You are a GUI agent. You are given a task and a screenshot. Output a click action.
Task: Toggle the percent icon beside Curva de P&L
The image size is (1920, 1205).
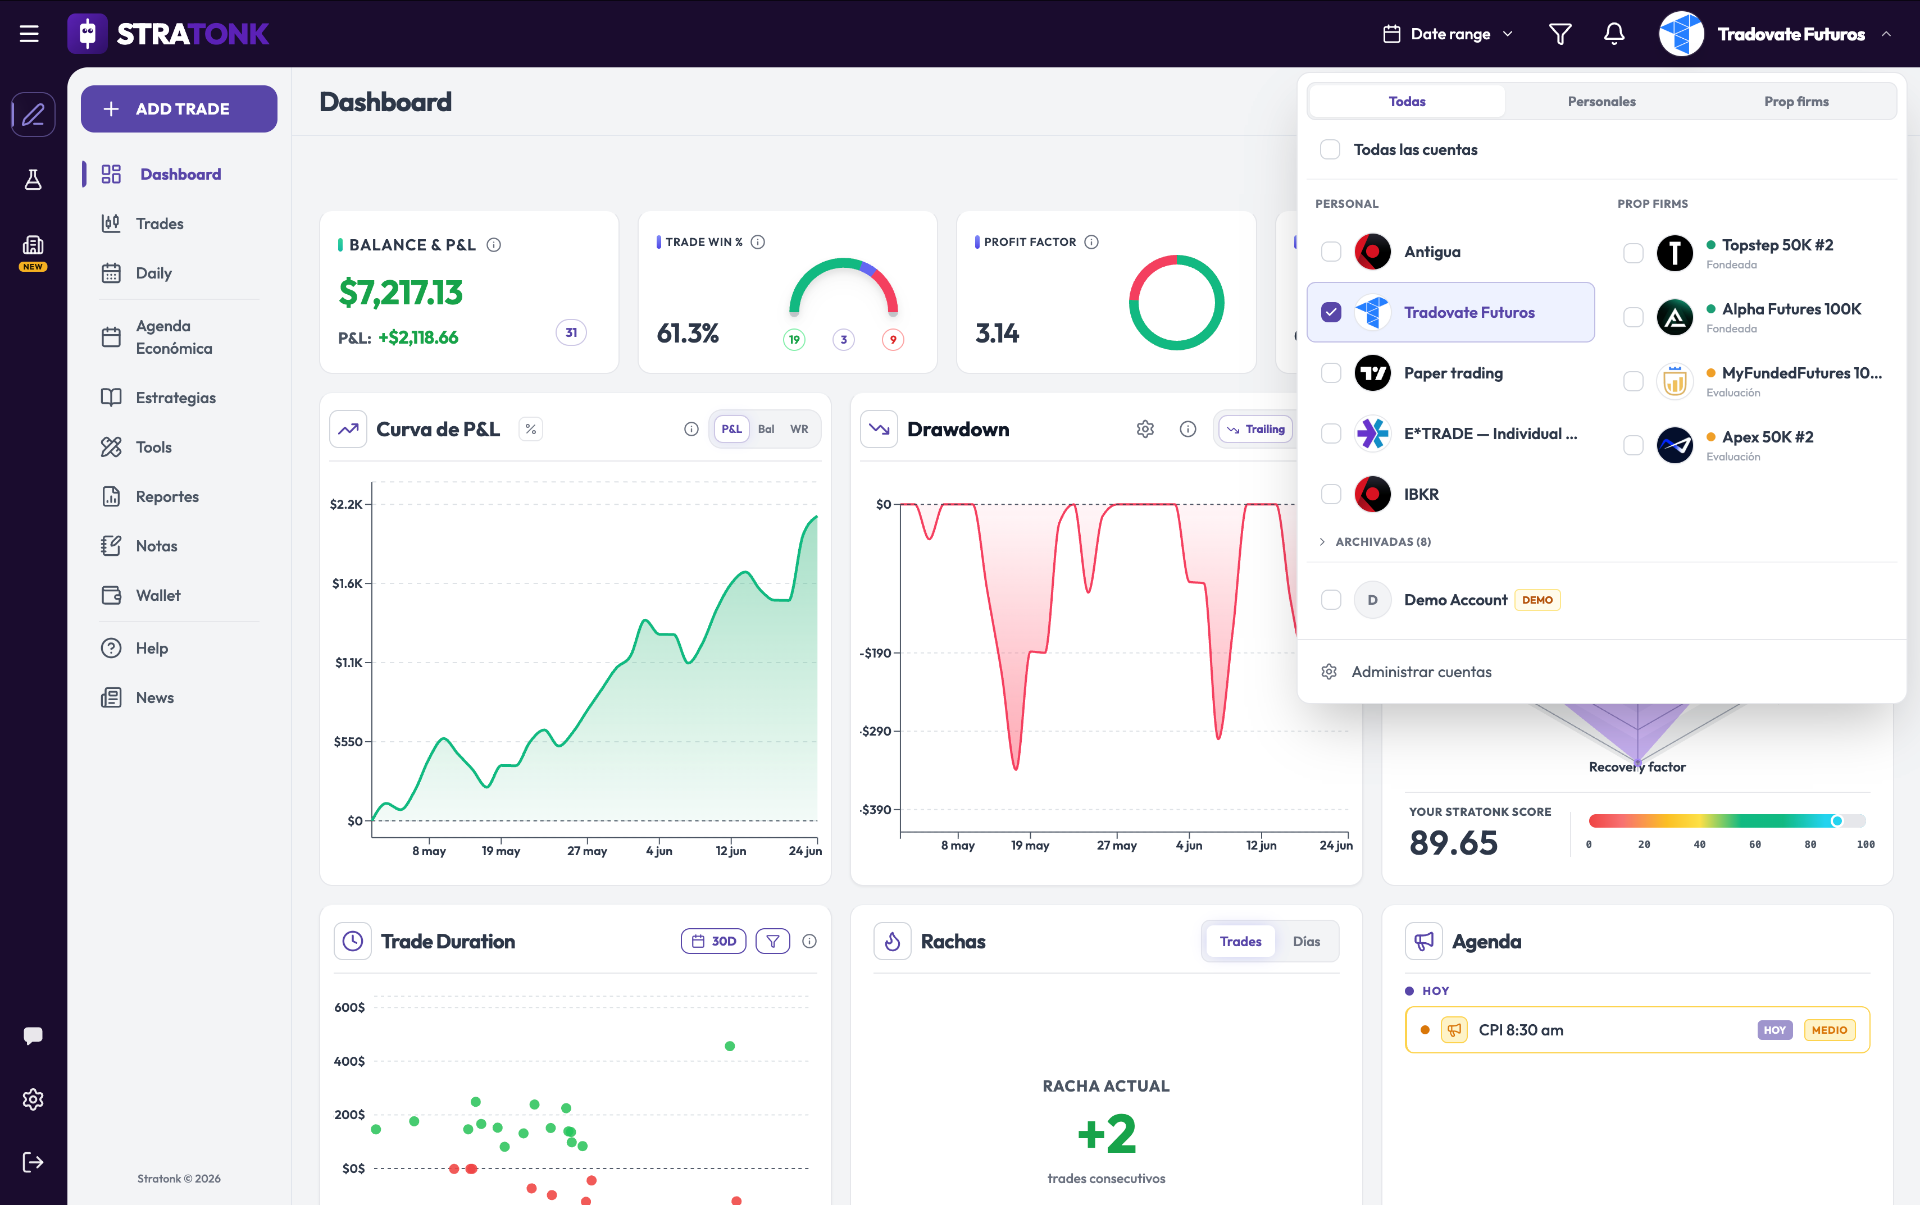(531, 429)
